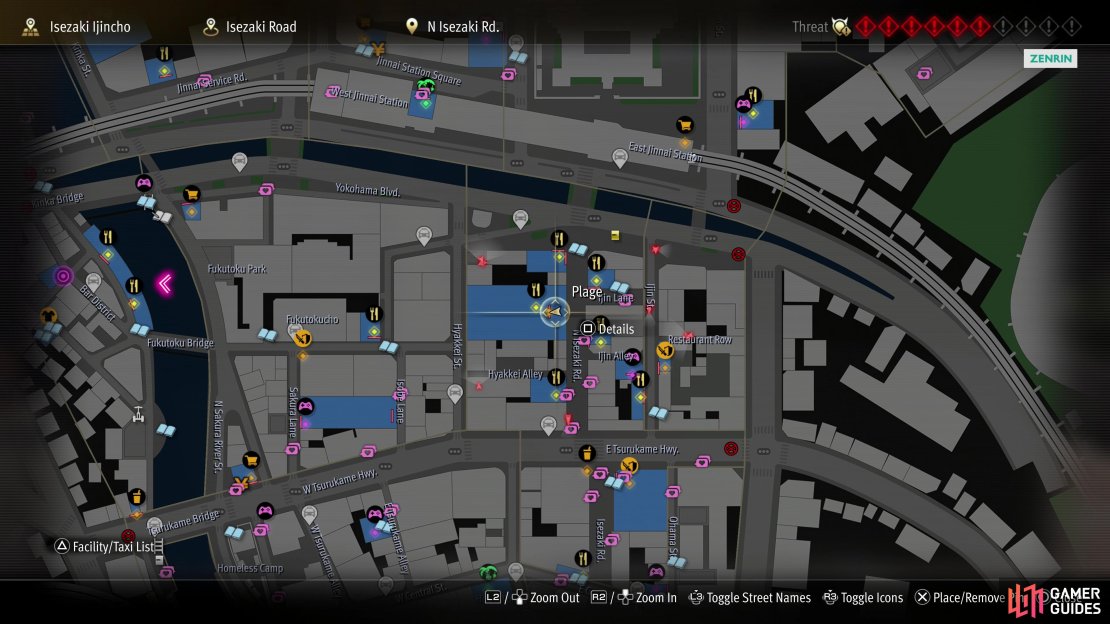Screen dimensions: 1110x624
Task: Click arcade controller icon near Jinka Bridge
Action: coord(144,183)
